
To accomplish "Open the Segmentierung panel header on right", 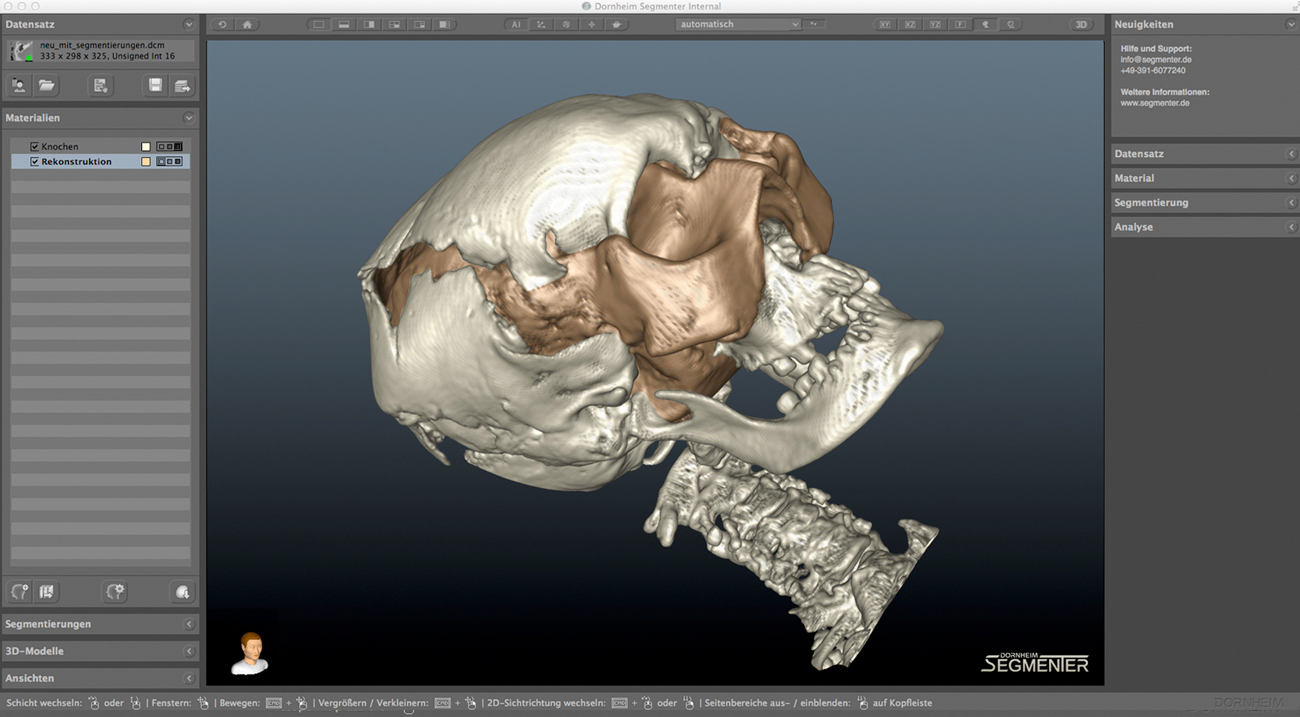I will tap(1204, 203).
